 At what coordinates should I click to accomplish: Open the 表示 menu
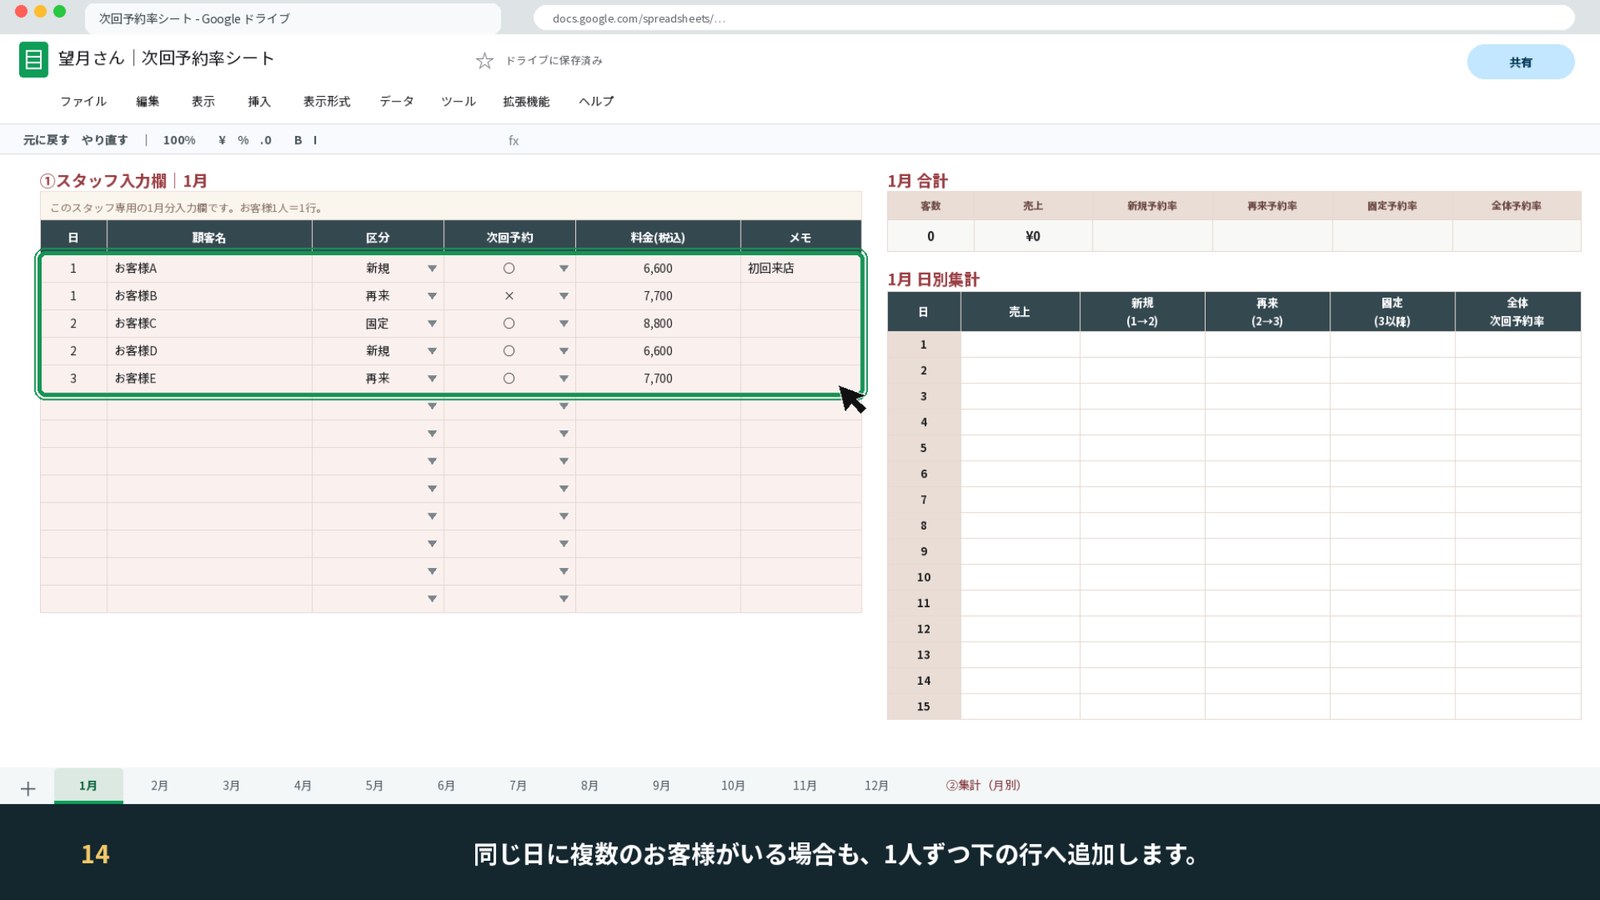coord(203,102)
